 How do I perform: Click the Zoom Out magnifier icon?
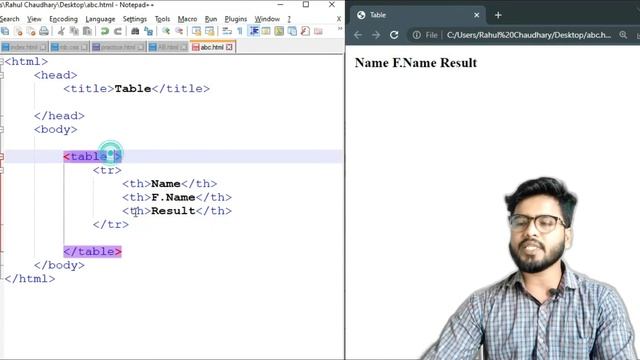(x=179, y=31)
